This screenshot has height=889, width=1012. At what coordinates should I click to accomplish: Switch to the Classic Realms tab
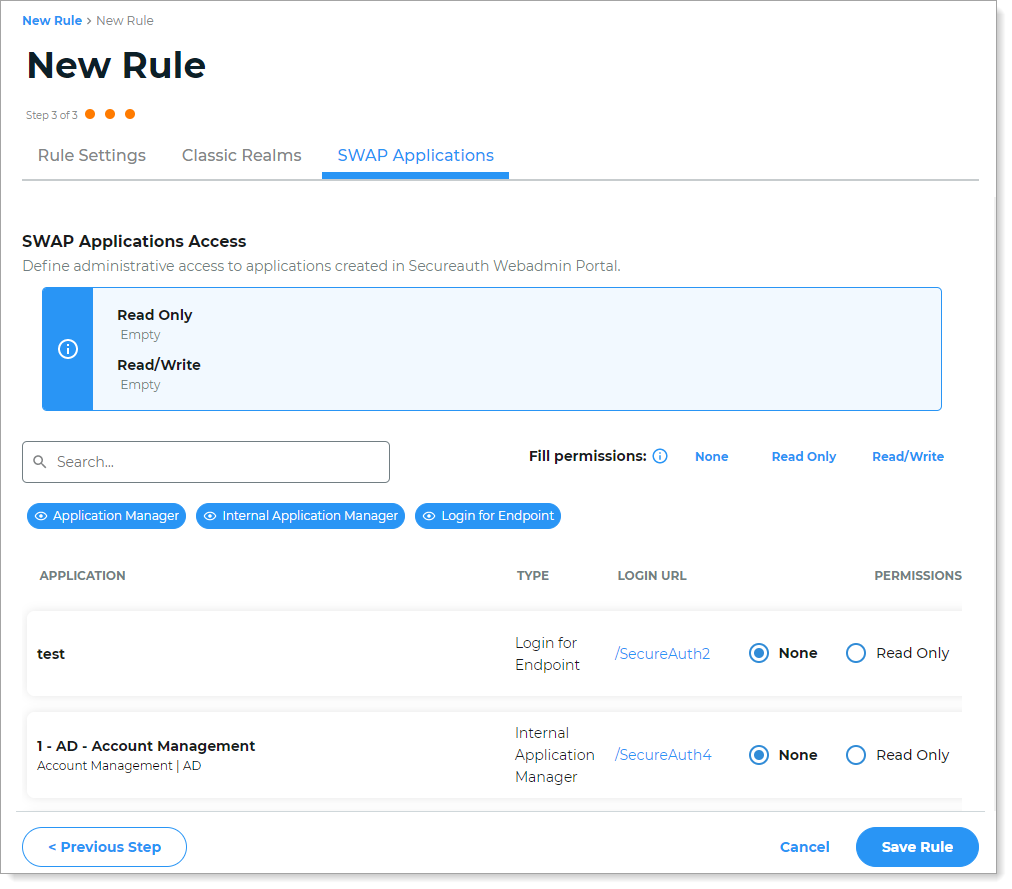point(241,156)
